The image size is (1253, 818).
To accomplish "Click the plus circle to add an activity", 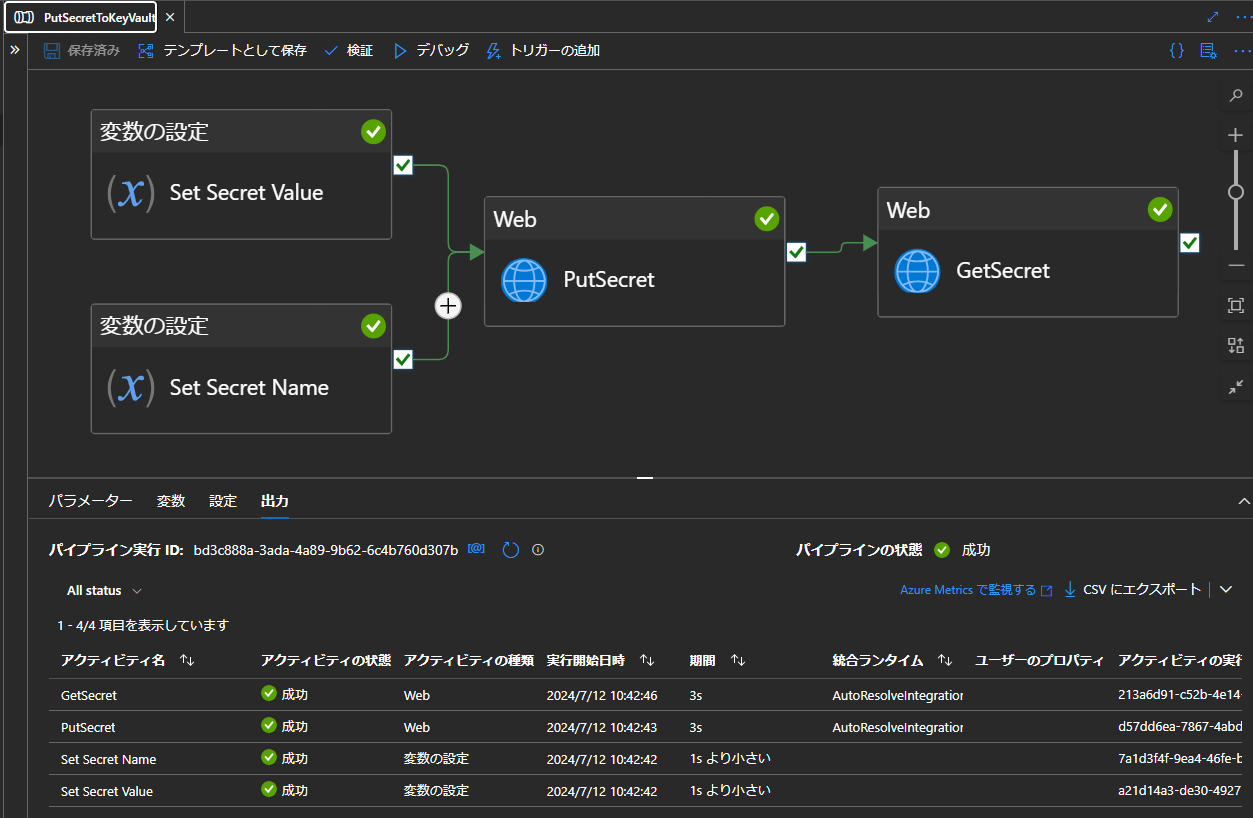I will (449, 306).
